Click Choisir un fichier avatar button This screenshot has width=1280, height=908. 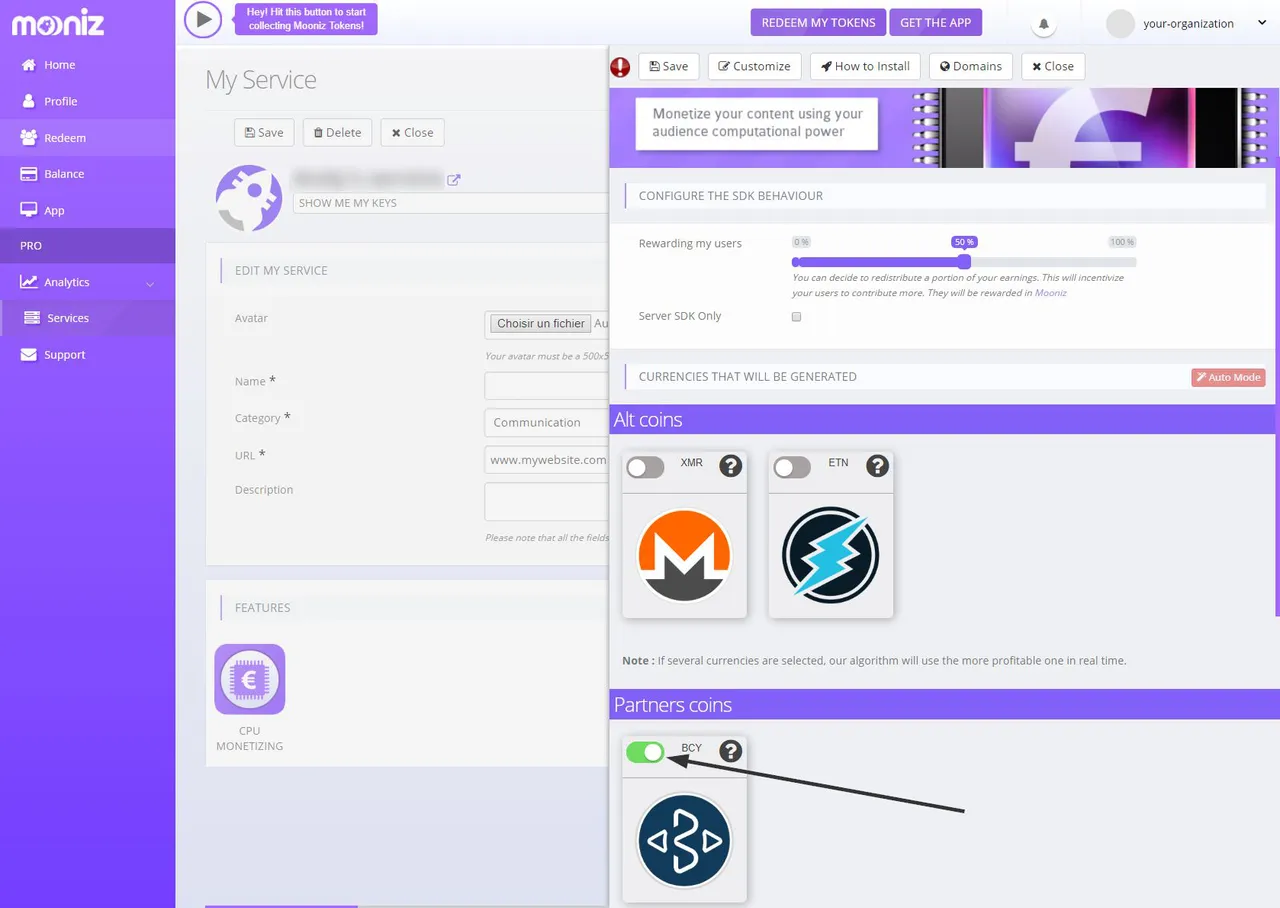[541, 324]
